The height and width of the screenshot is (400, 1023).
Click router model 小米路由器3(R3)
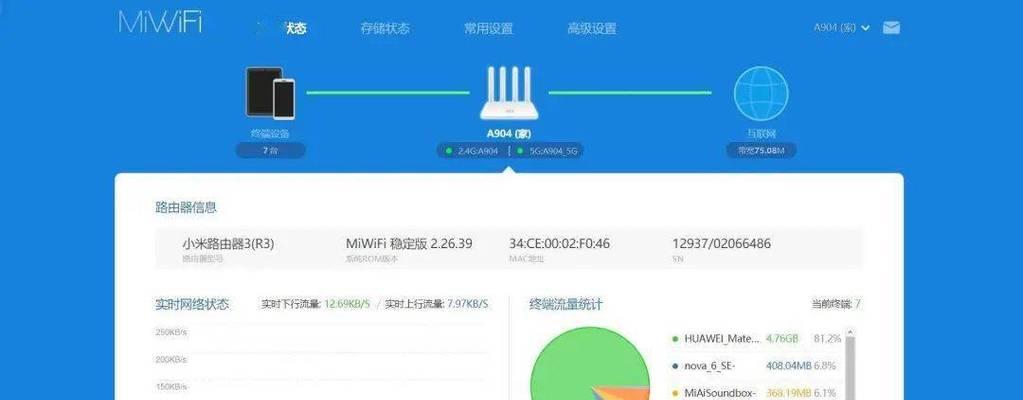click(228, 244)
